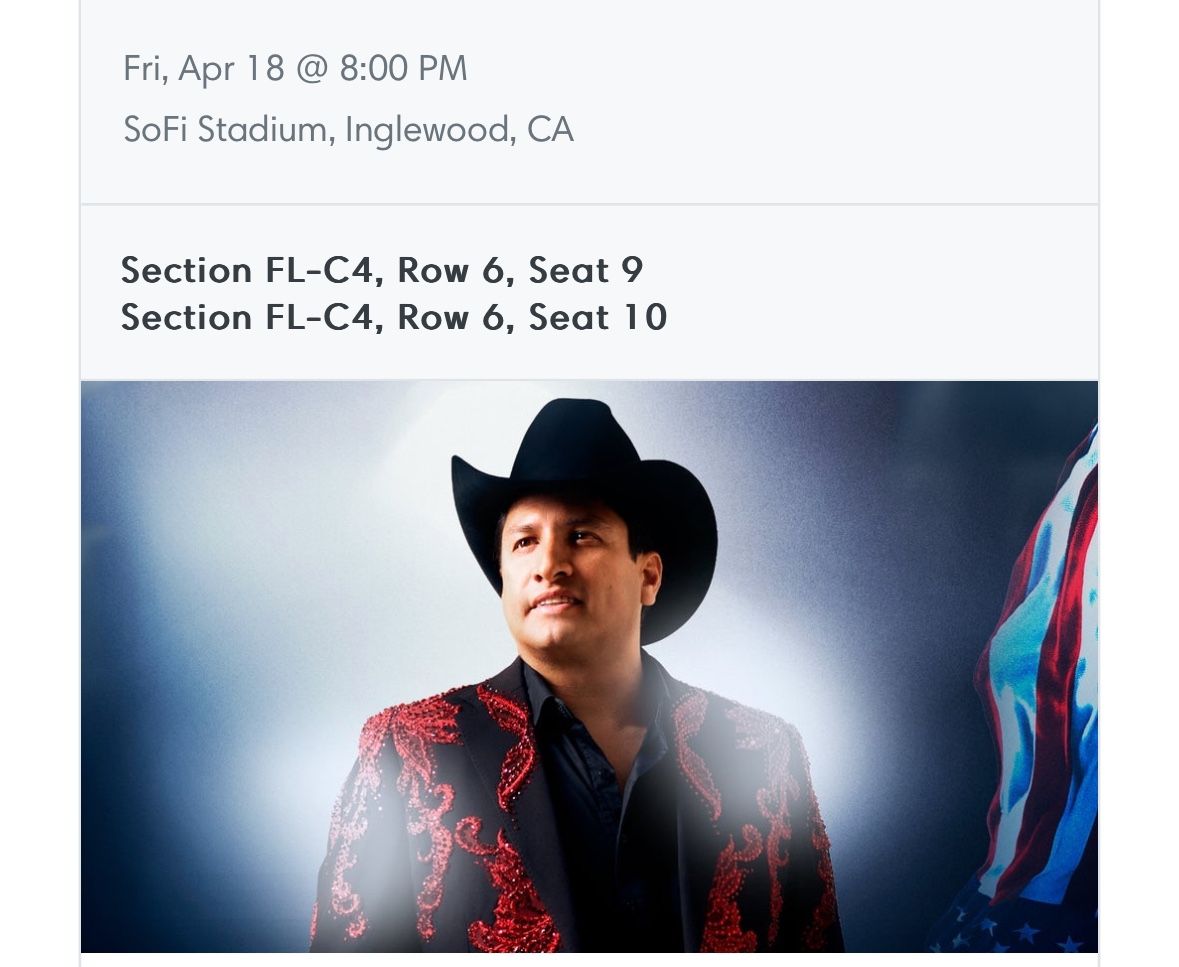Click the American flag at photo's right edge
Image resolution: width=1179 pixels, height=967 pixels.
(1045, 680)
